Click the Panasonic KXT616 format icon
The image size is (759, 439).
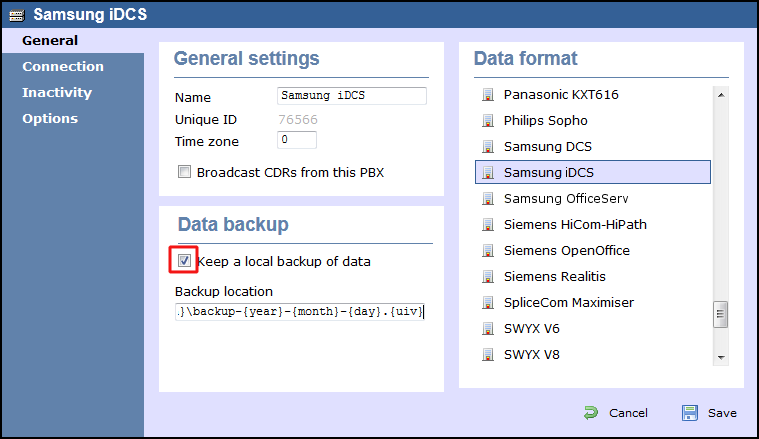click(x=488, y=94)
